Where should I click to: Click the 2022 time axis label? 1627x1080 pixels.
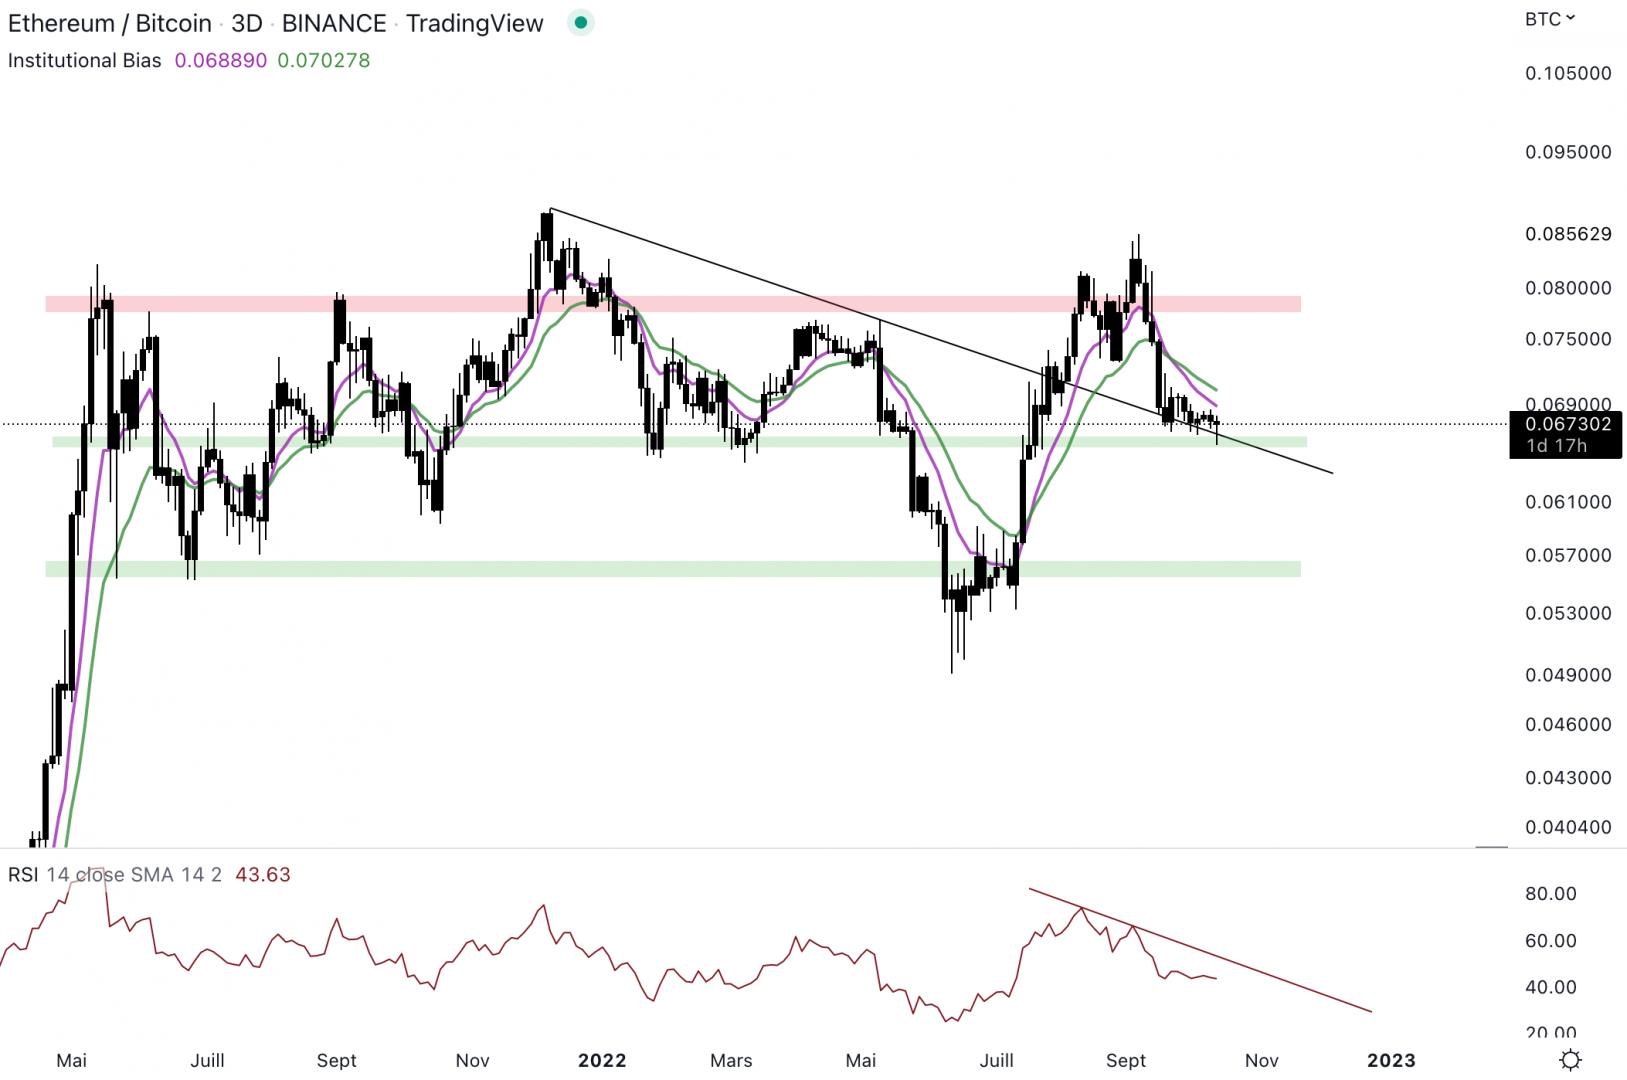pos(602,1060)
